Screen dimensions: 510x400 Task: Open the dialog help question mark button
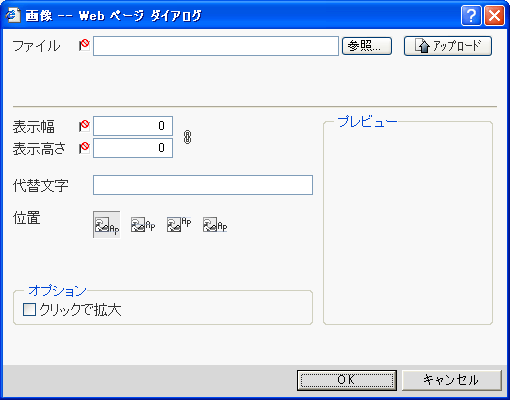471,15
